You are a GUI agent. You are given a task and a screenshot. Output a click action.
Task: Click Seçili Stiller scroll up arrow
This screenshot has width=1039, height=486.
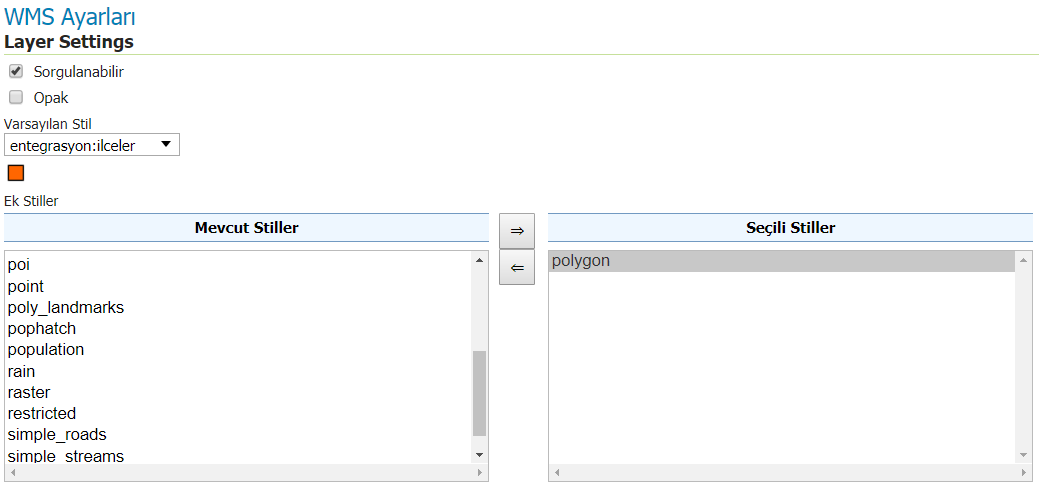click(1024, 260)
